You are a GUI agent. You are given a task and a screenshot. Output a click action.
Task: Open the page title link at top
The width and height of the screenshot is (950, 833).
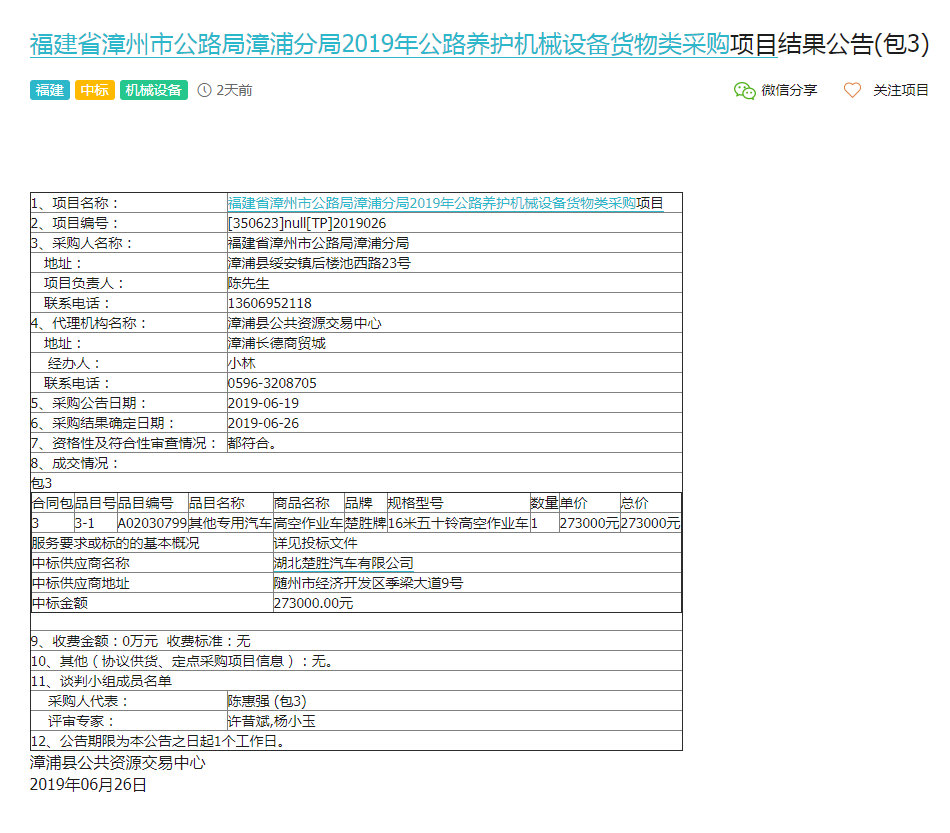click(380, 45)
